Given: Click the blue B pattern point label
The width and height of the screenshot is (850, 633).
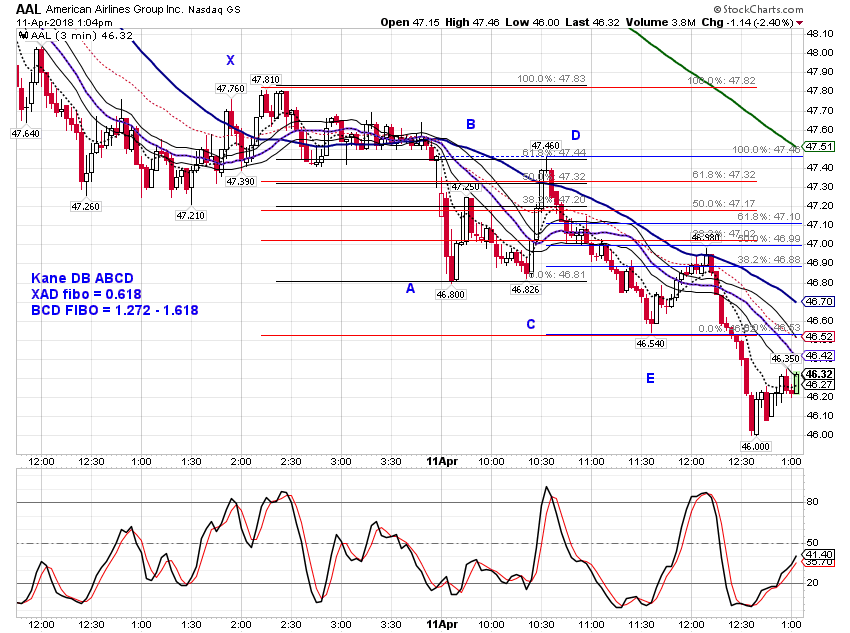Looking at the screenshot, I should click(471, 124).
